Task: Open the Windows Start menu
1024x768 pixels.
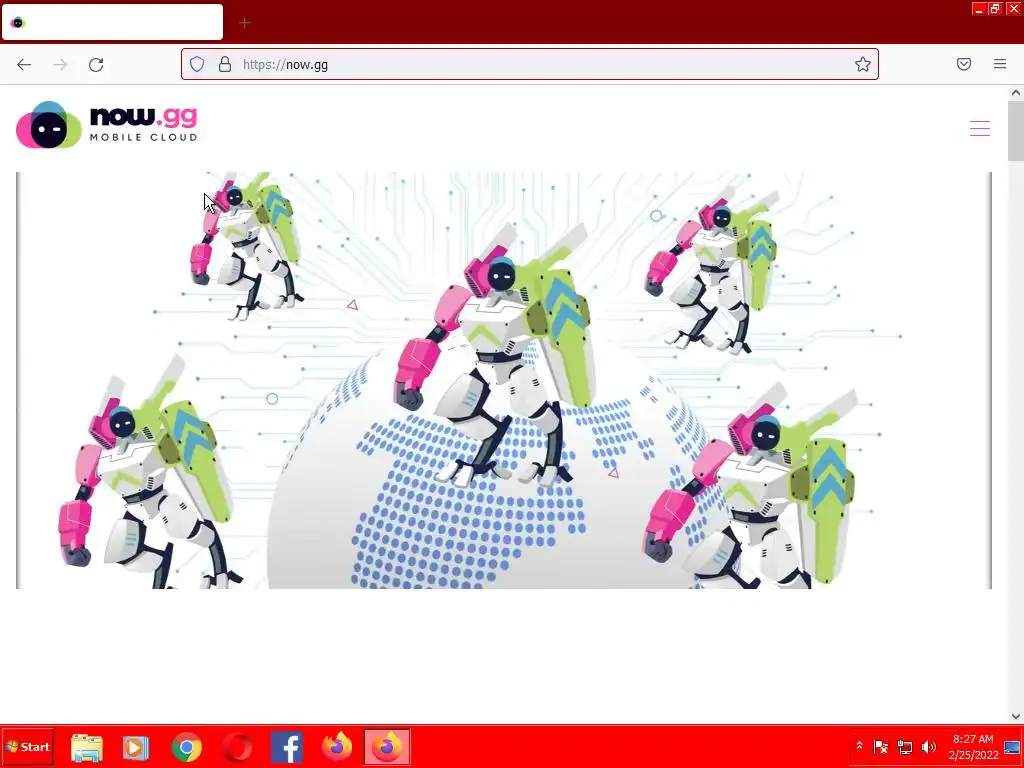Action: (27, 747)
